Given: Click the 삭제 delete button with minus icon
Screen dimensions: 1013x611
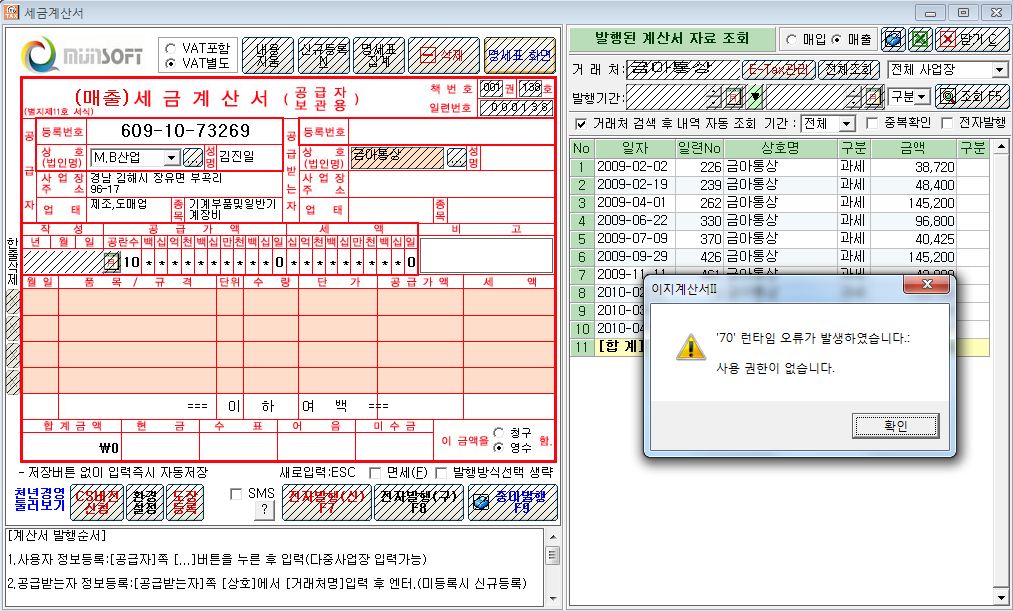Looking at the screenshot, I should [x=443, y=56].
